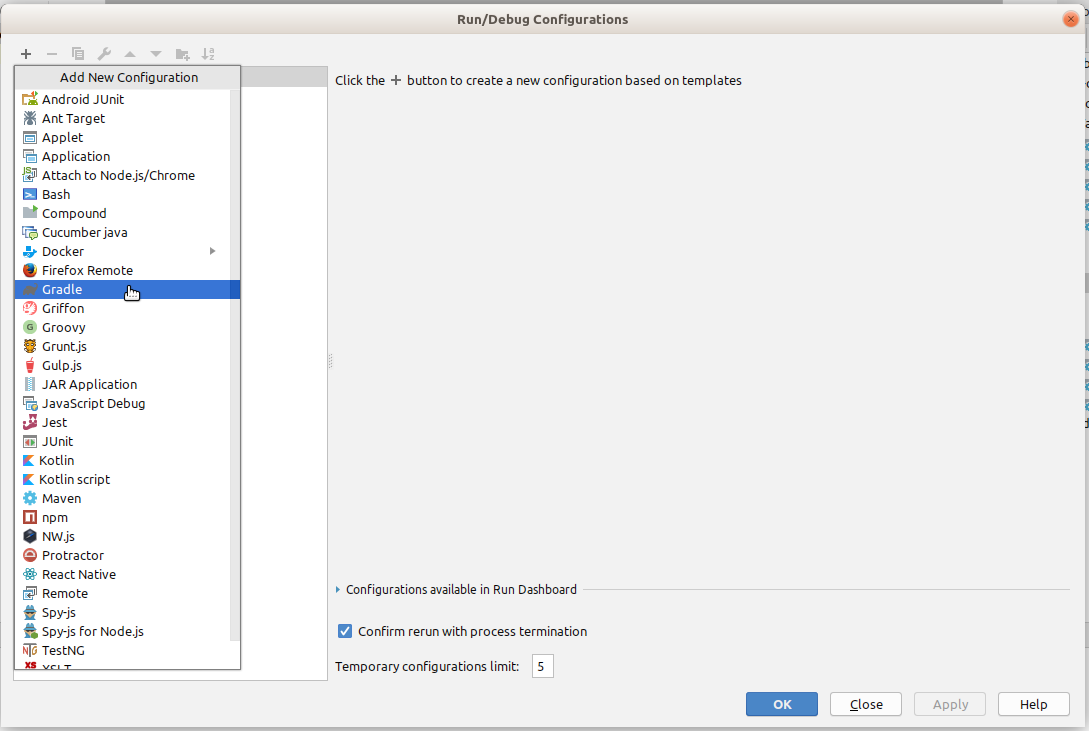The height and width of the screenshot is (731, 1089).
Task: Click the Temporary configurations limit field
Action: point(542,666)
